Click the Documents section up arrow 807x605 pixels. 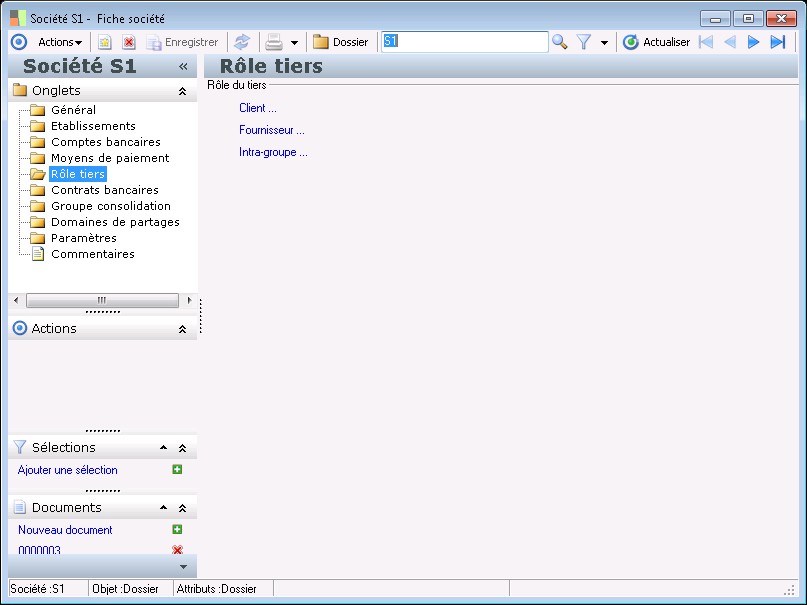tap(163, 508)
